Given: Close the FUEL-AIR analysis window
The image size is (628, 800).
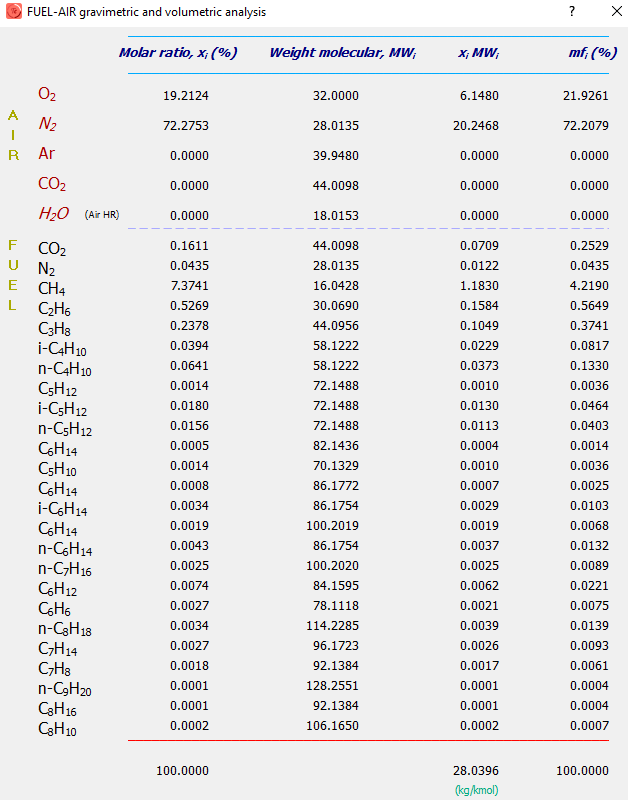Looking at the screenshot, I should click(614, 11).
